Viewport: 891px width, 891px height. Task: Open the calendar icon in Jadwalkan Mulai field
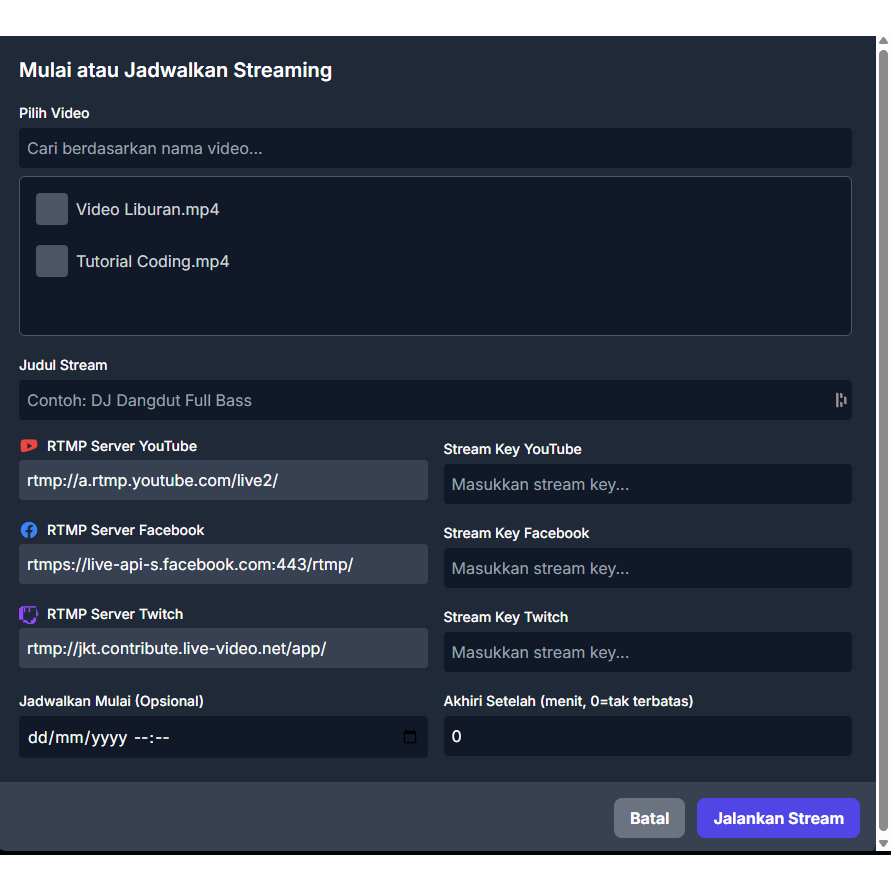pos(409,737)
